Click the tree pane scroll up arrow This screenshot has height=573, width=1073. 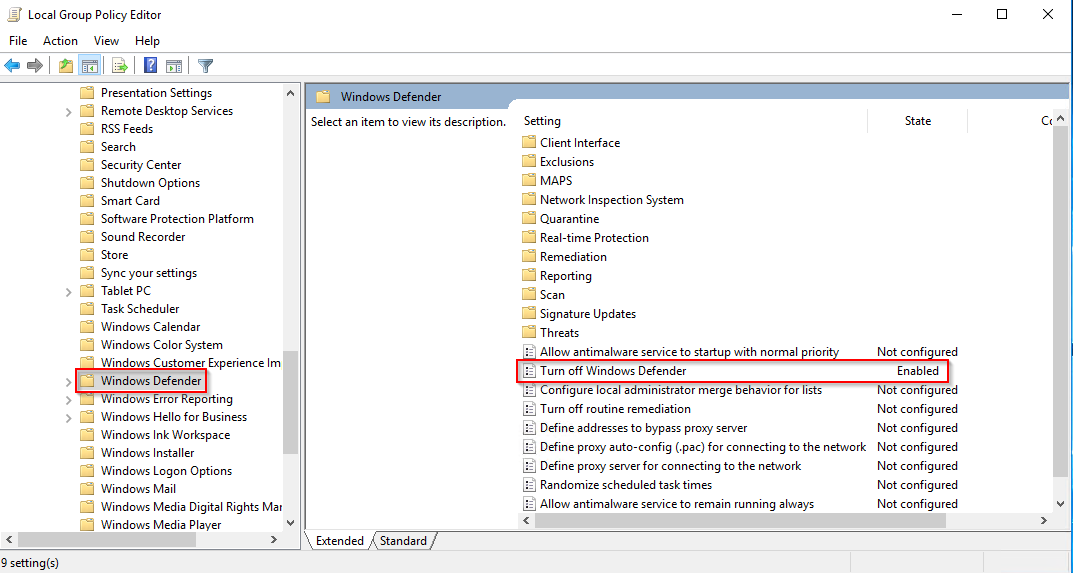290,93
